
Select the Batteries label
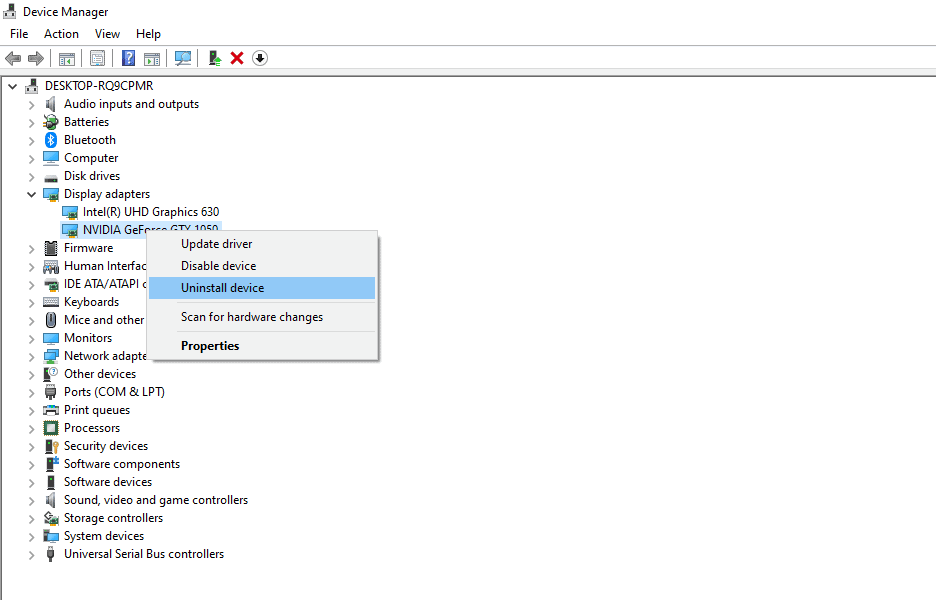coord(87,122)
